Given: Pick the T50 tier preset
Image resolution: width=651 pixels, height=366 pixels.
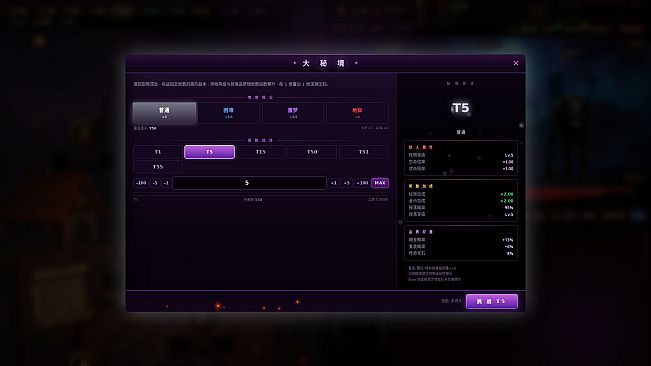Looking at the screenshot, I should click(312, 152).
